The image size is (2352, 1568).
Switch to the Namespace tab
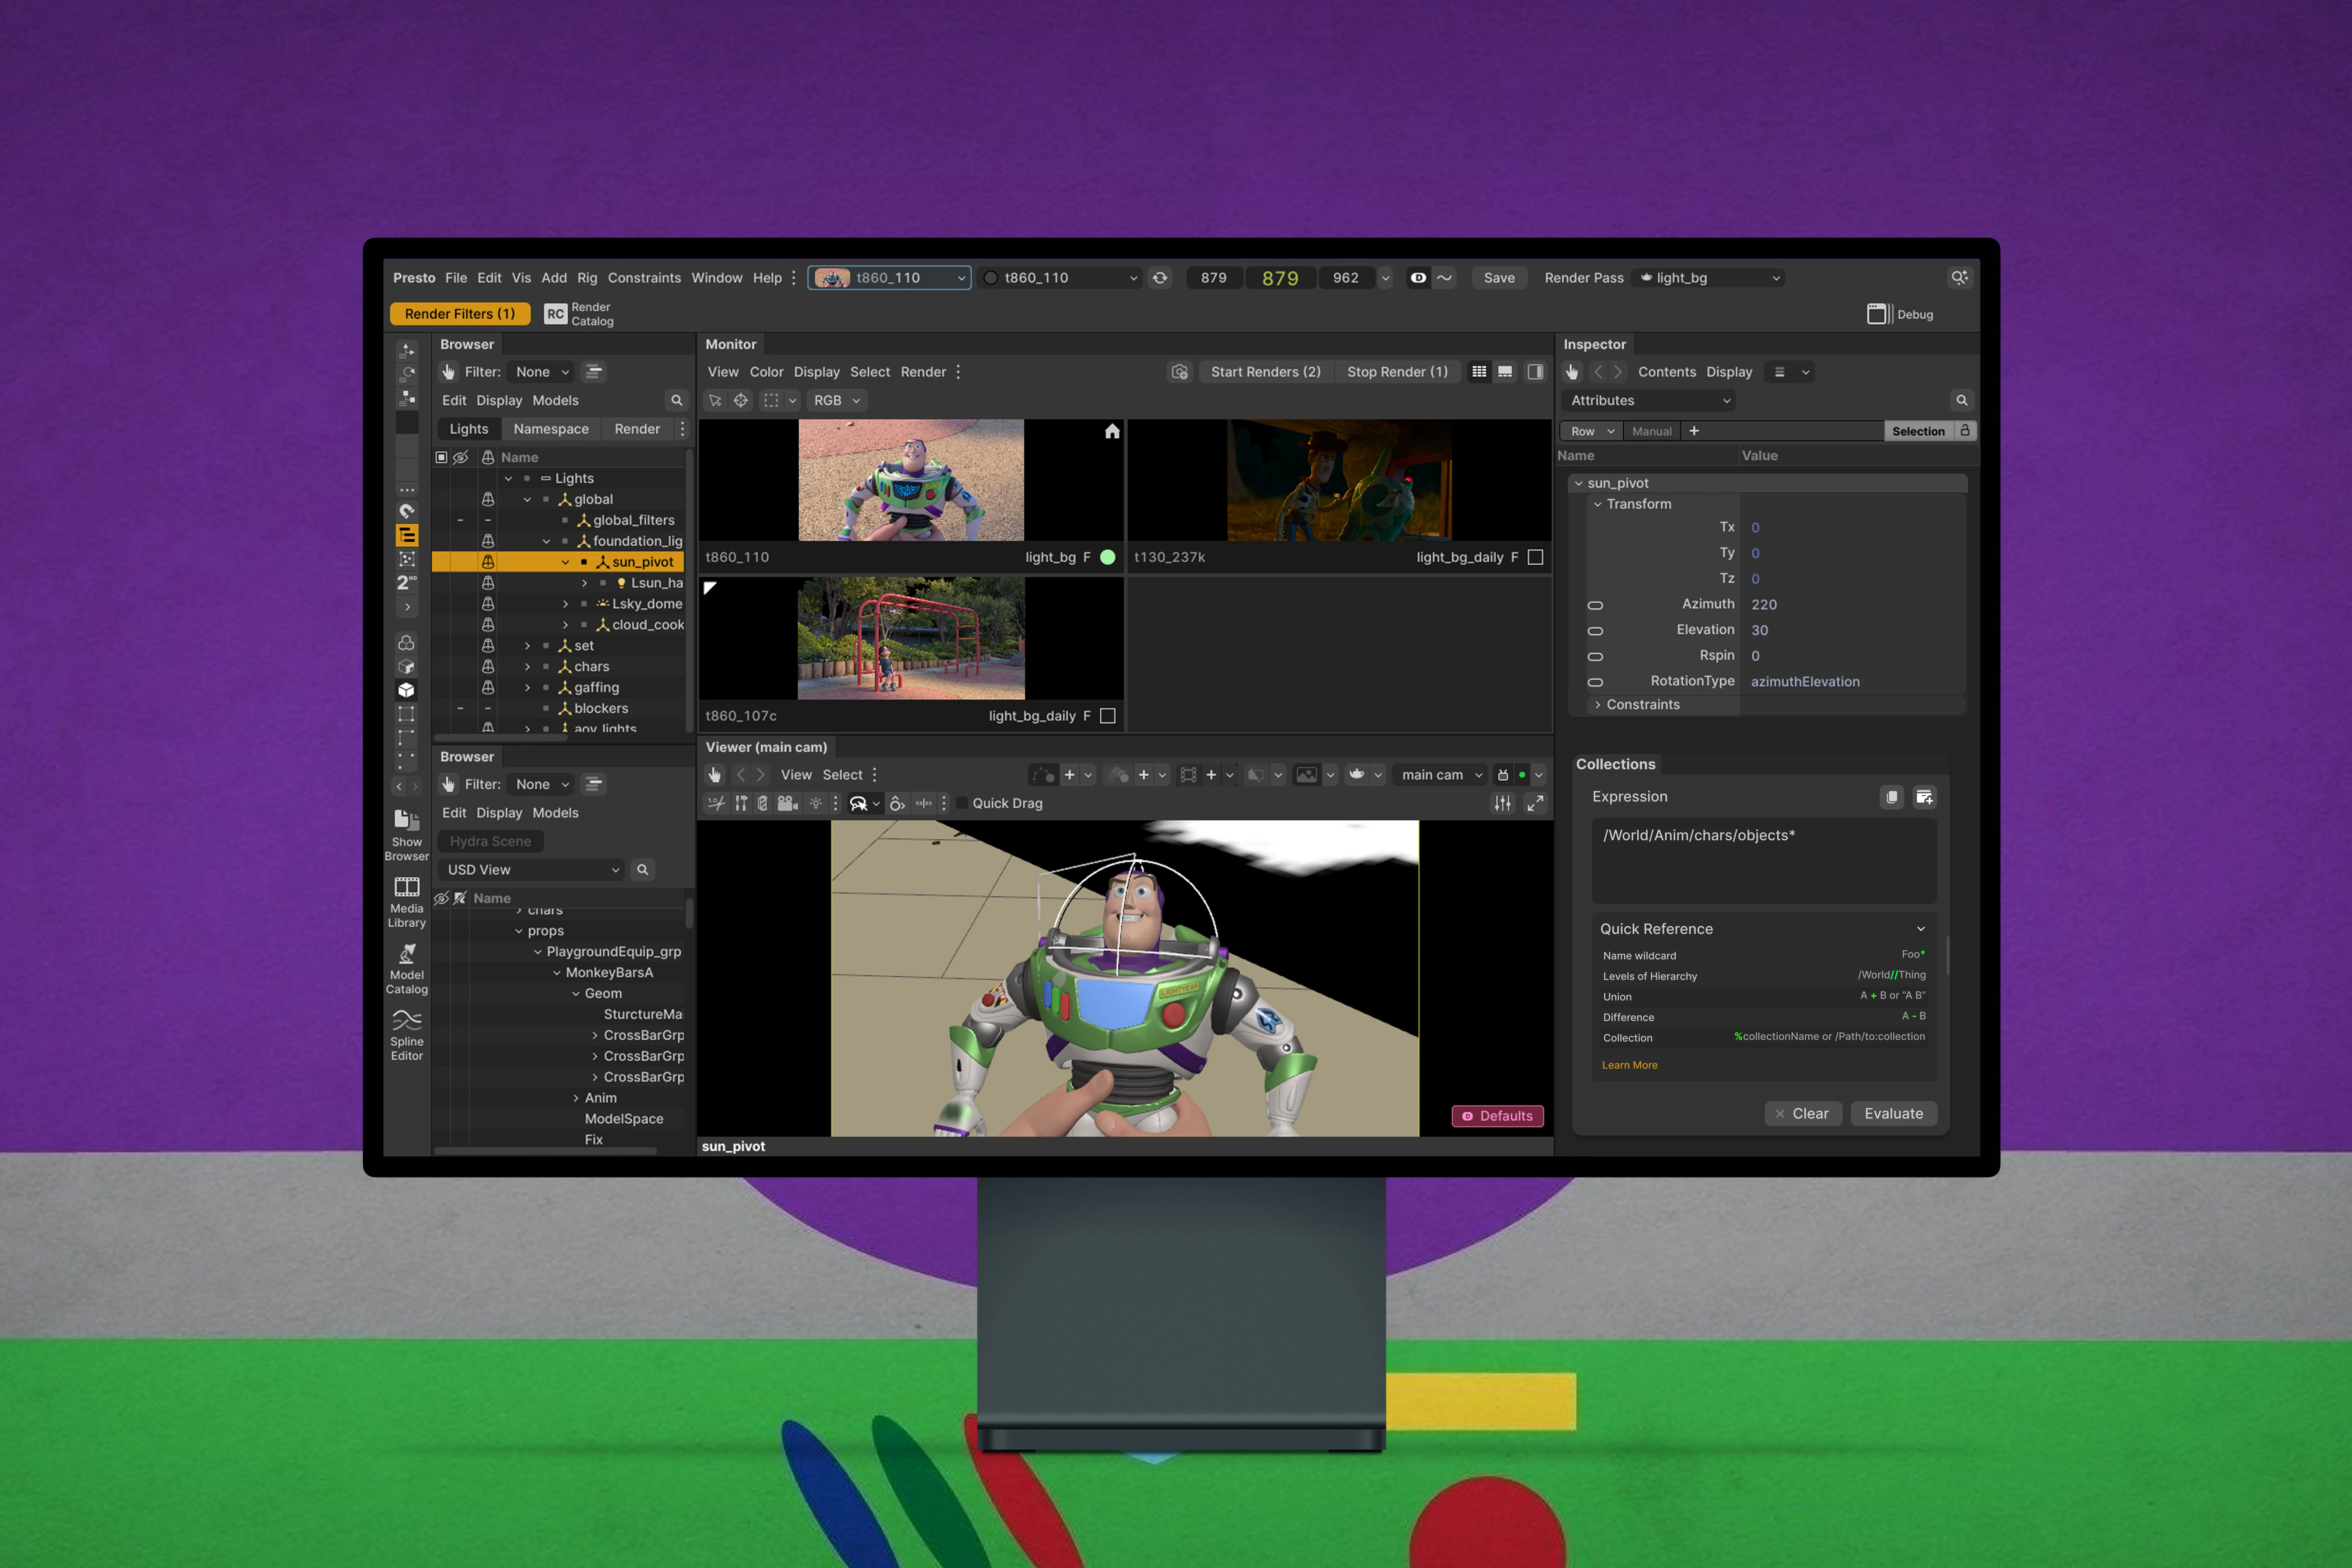pos(551,429)
